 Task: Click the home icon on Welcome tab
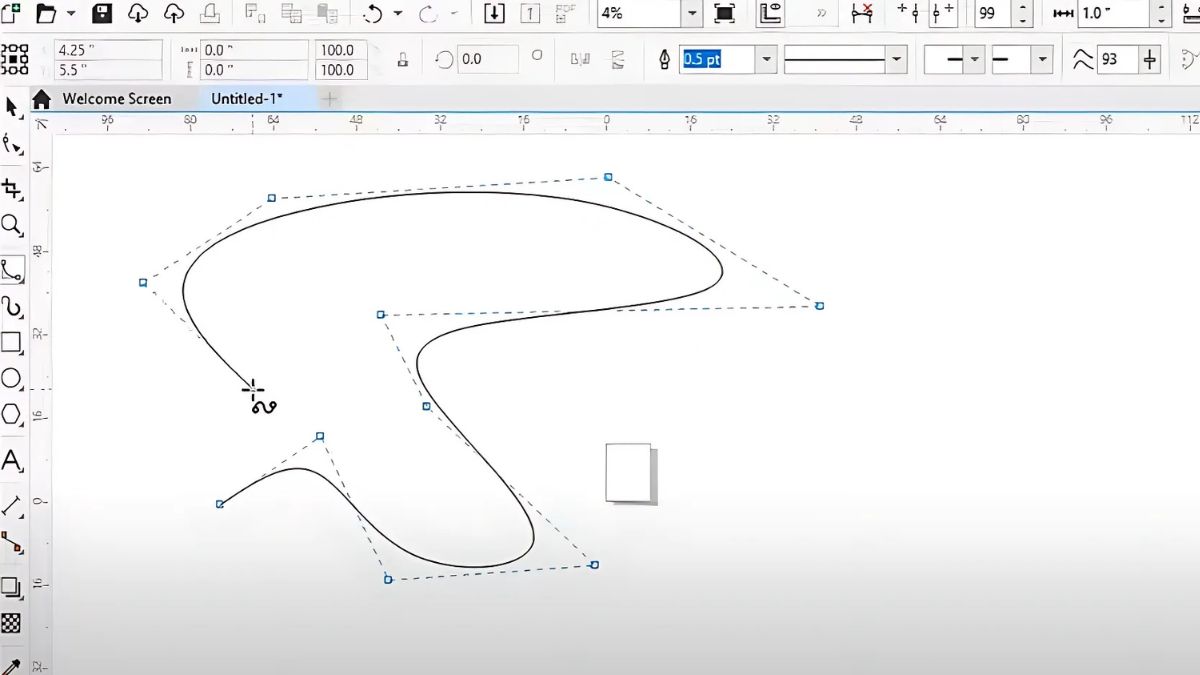point(42,98)
